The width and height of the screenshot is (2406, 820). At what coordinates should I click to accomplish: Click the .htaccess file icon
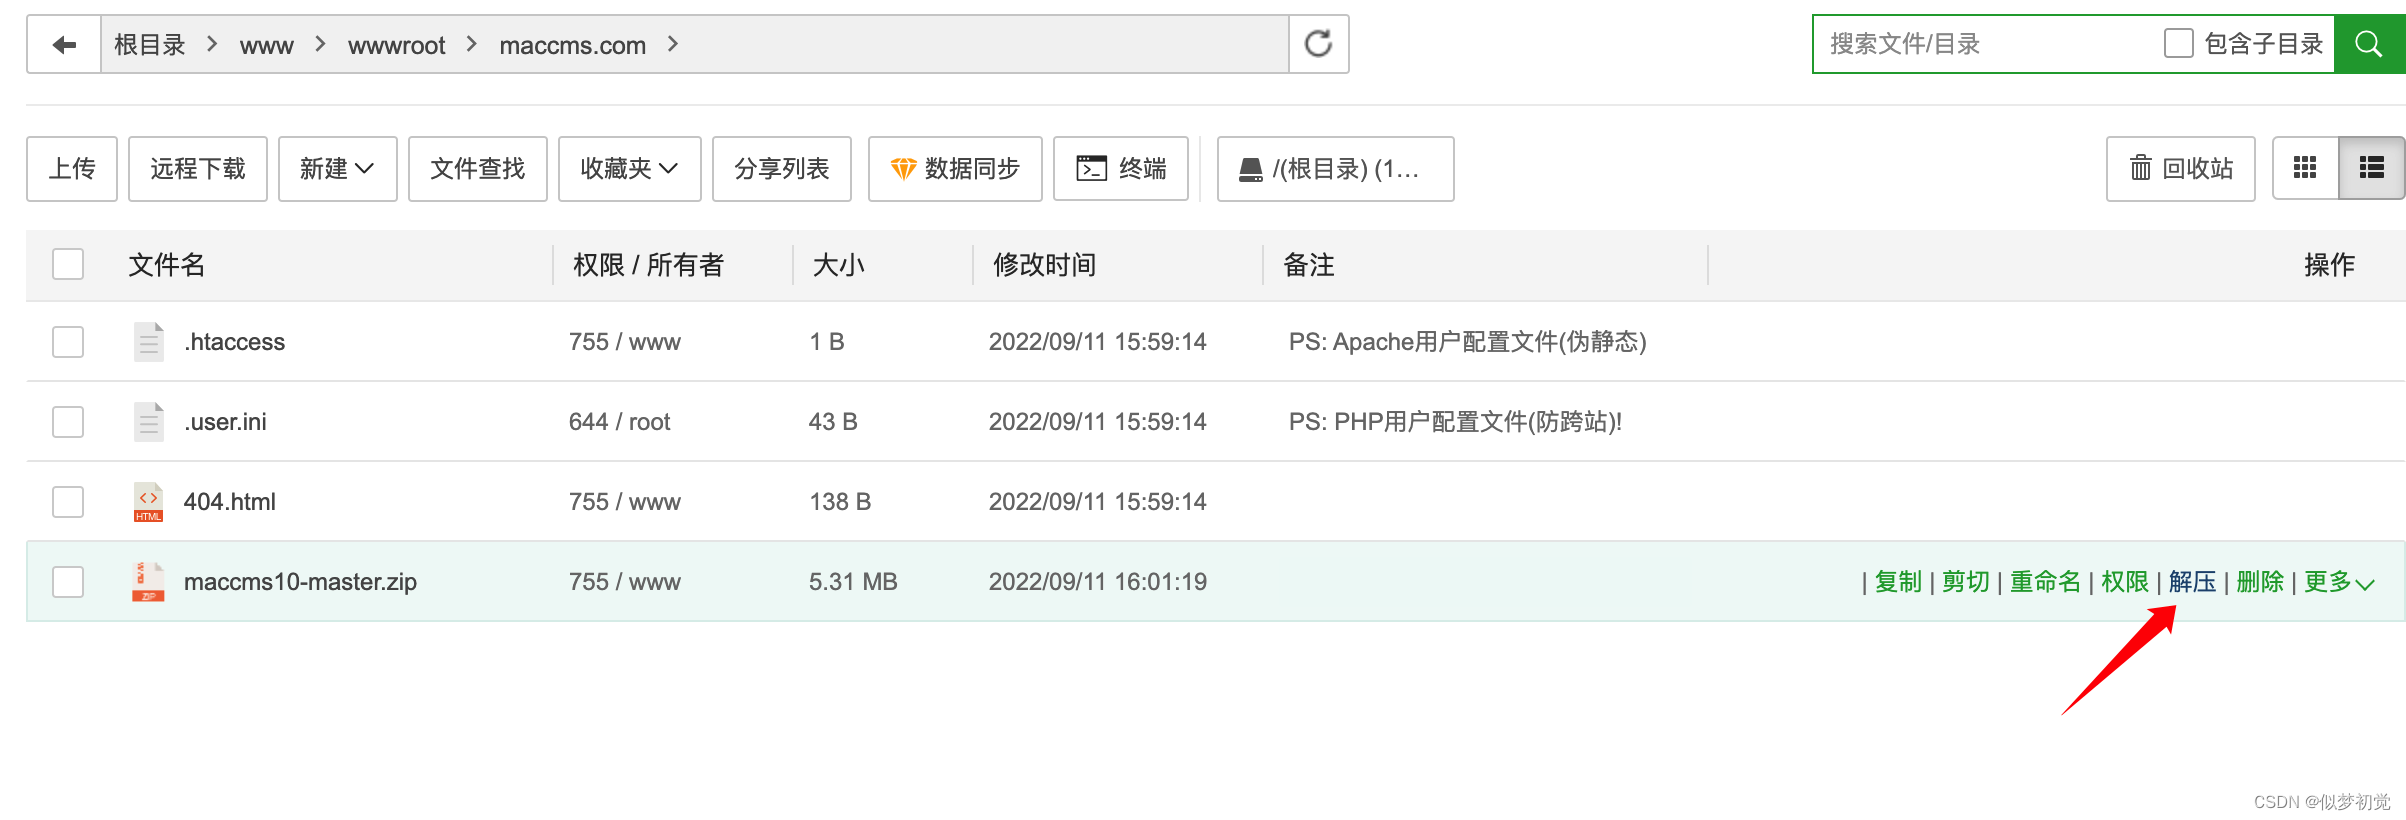tap(149, 341)
